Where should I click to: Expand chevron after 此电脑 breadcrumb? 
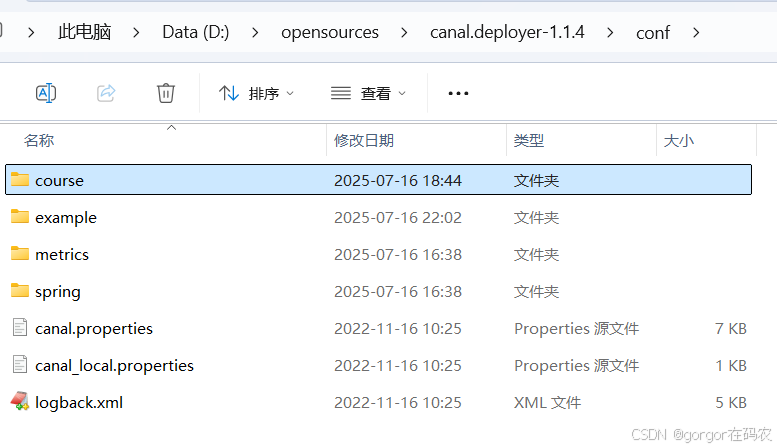(136, 33)
